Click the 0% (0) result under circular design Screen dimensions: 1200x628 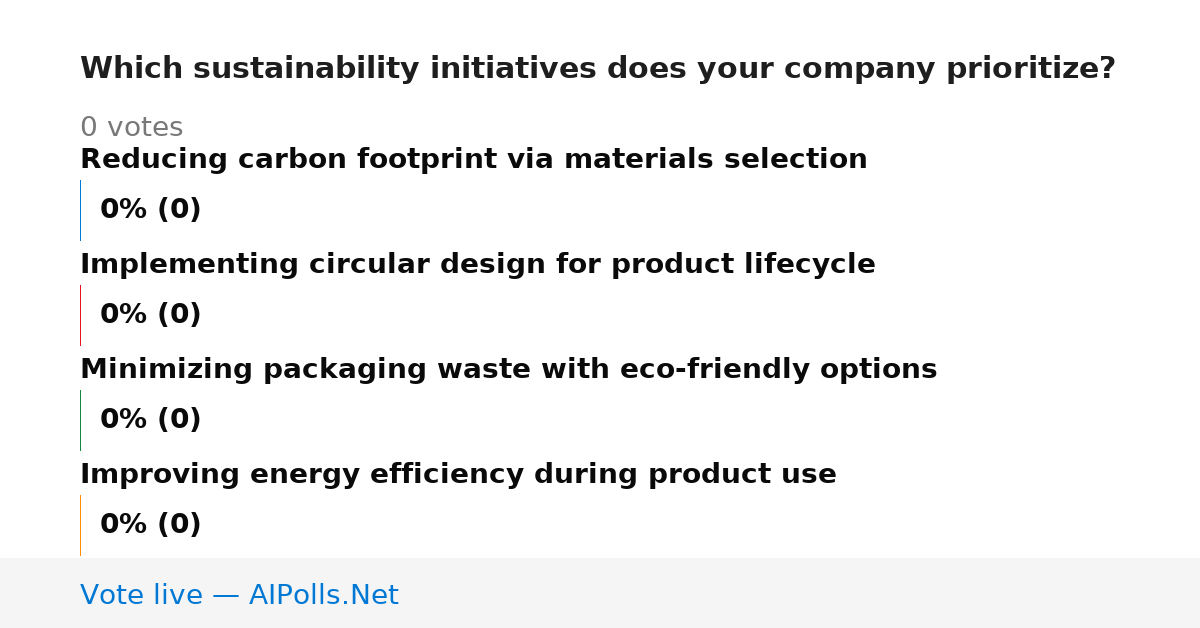[150, 315]
